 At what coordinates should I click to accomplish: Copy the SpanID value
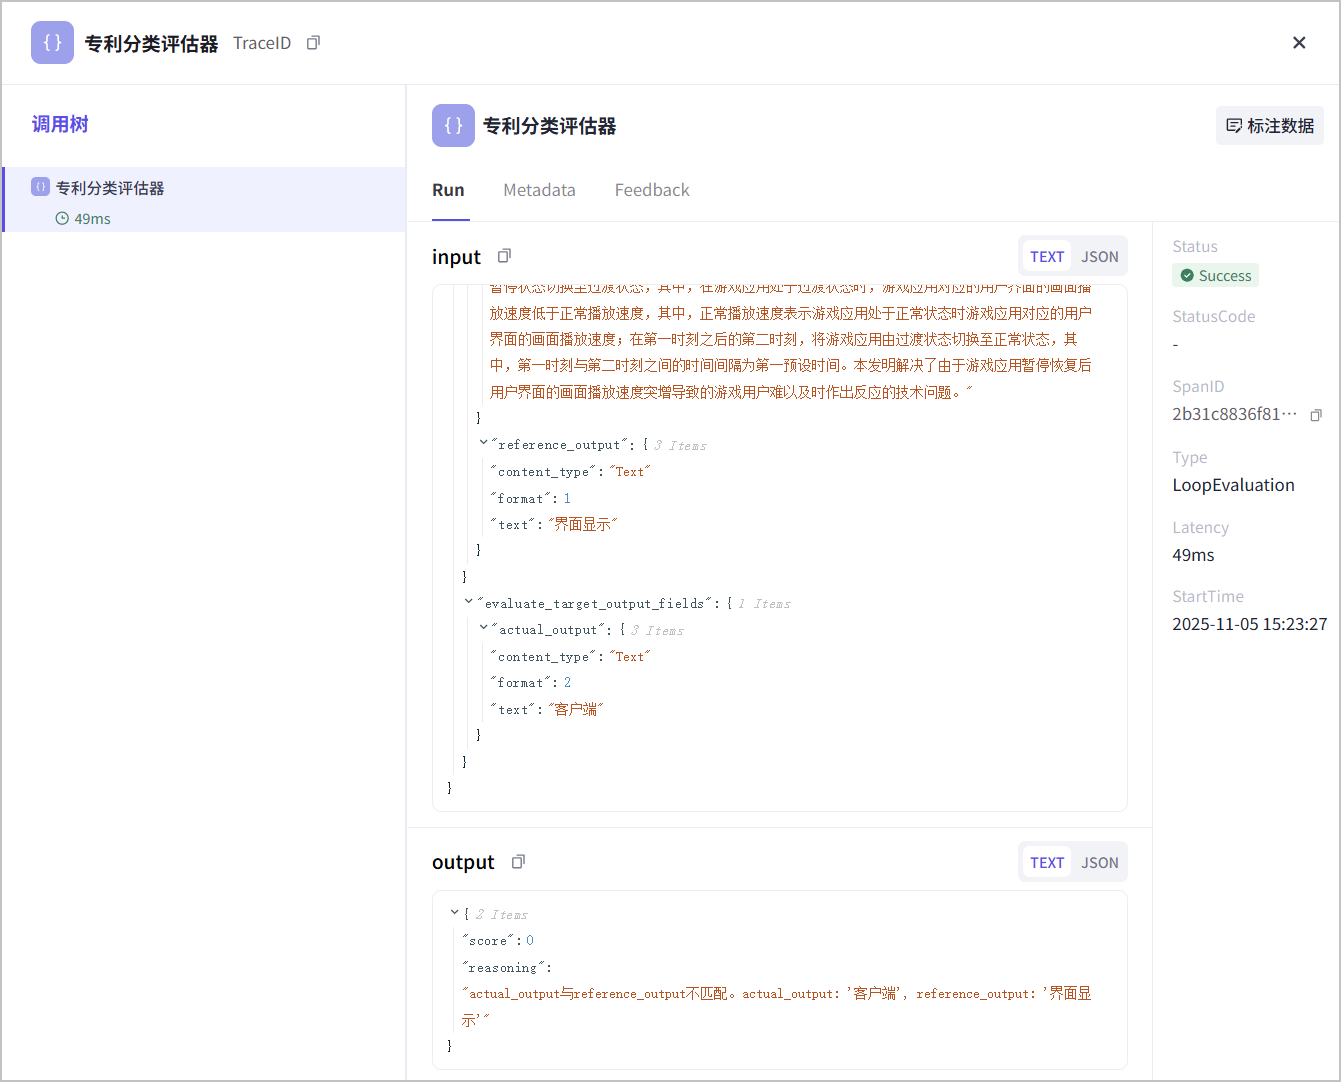1316,415
